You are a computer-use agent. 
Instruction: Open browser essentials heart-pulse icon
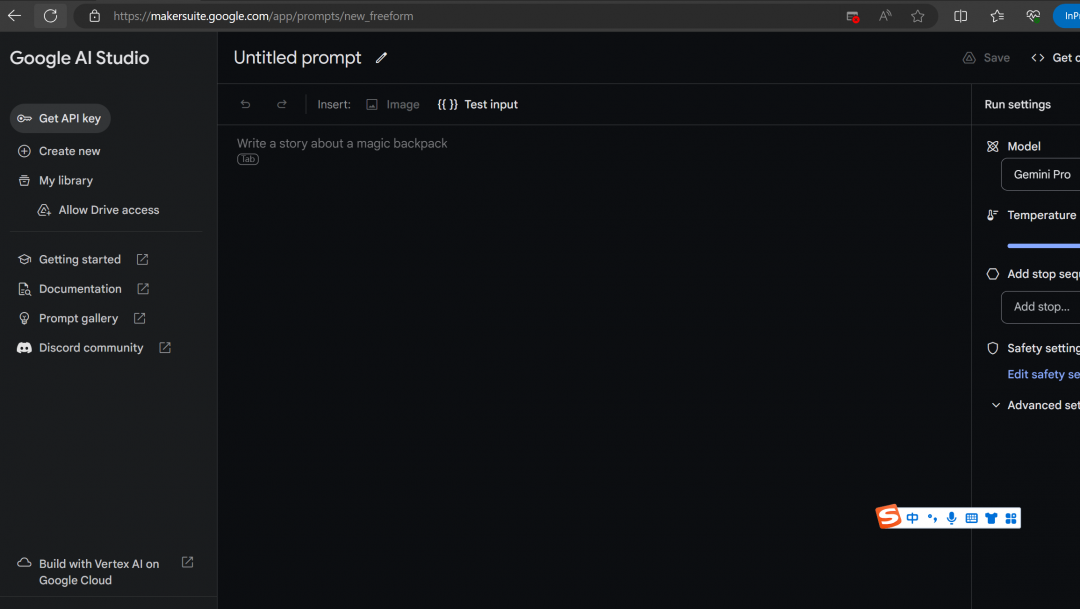(x=1032, y=16)
